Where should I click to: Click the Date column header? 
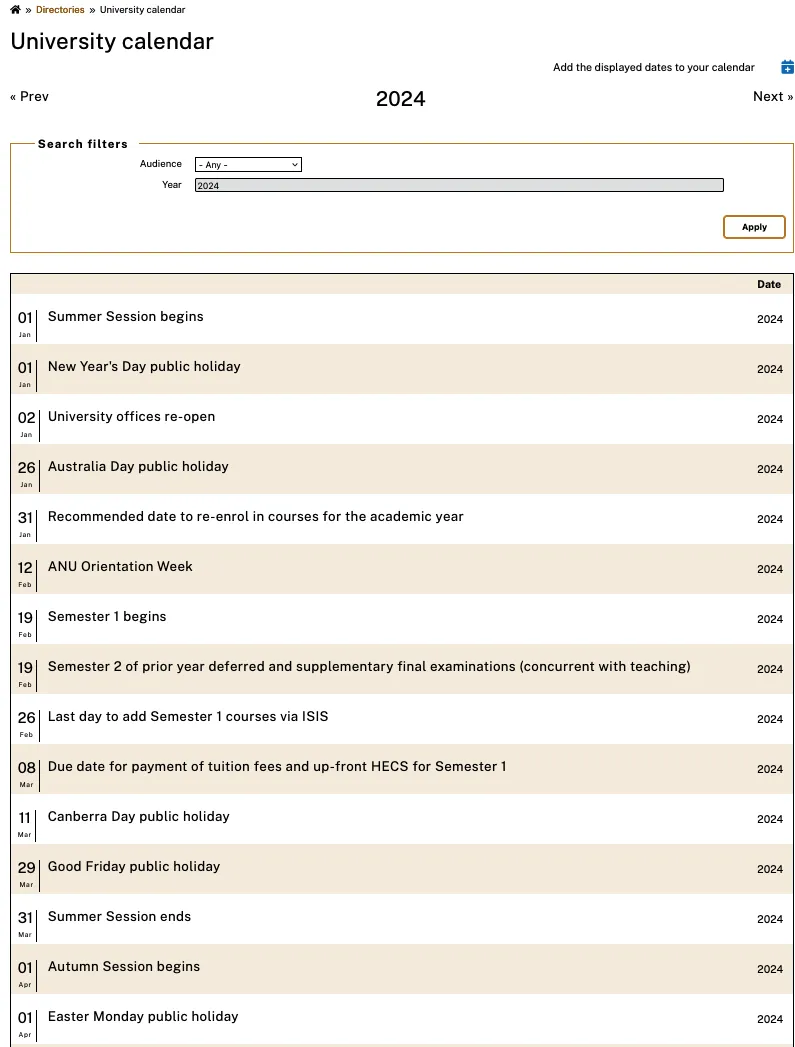click(769, 284)
